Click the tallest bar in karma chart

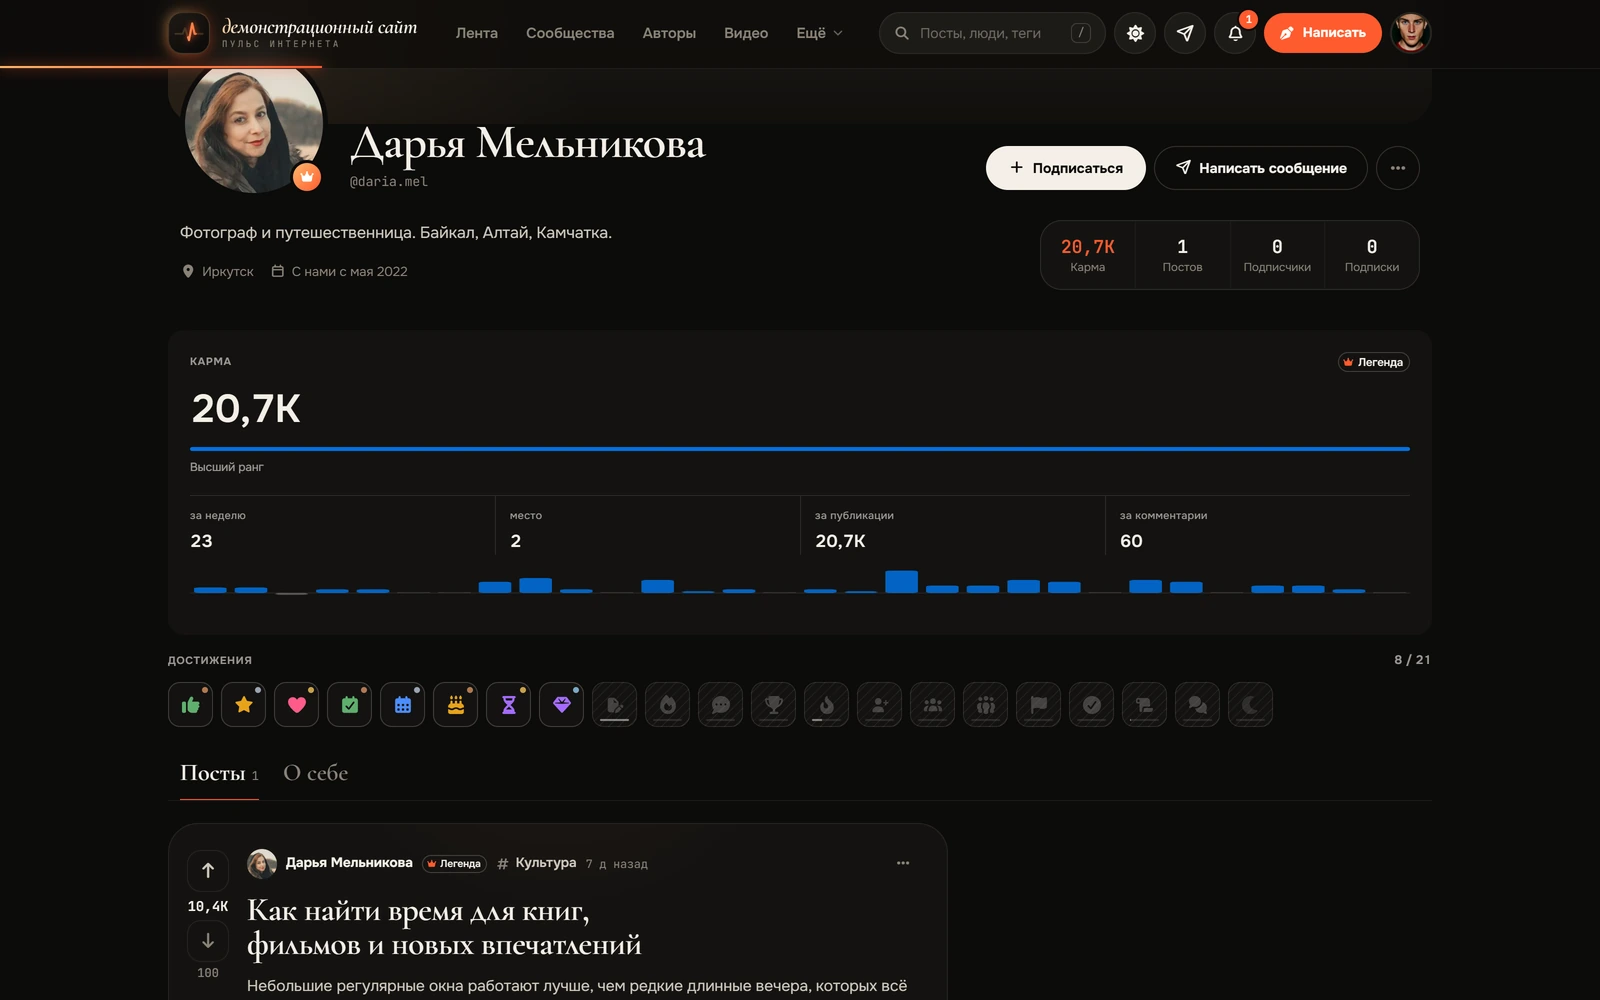pos(901,581)
